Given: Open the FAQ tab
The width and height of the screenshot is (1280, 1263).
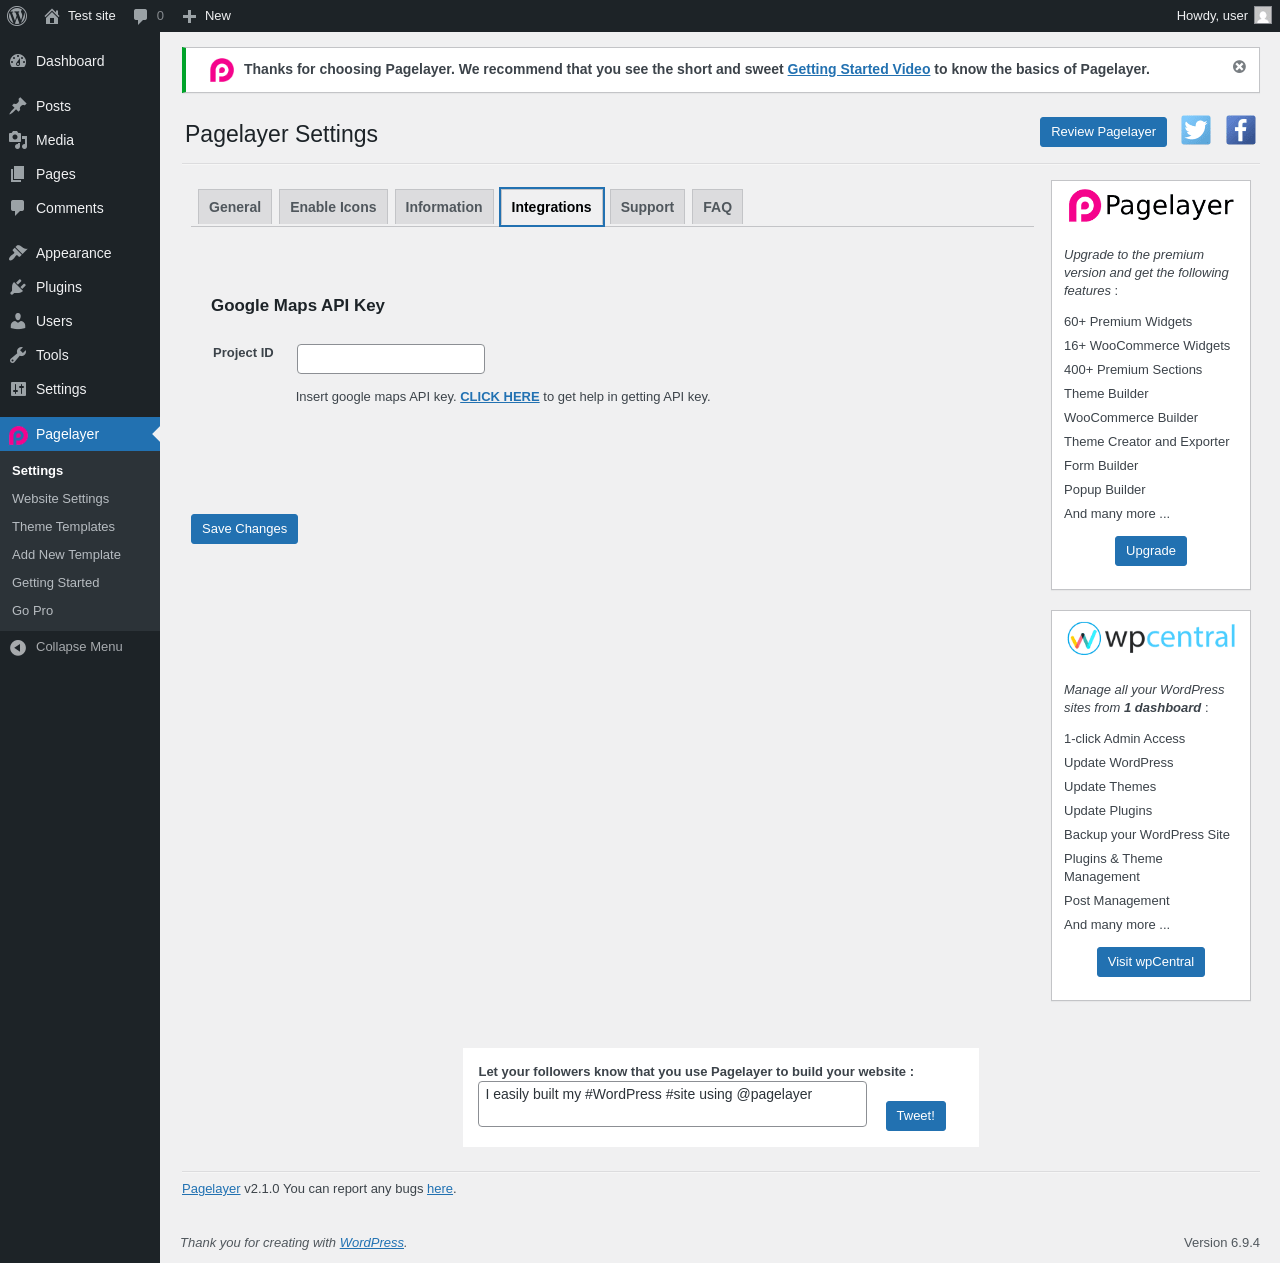Looking at the screenshot, I should (717, 207).
